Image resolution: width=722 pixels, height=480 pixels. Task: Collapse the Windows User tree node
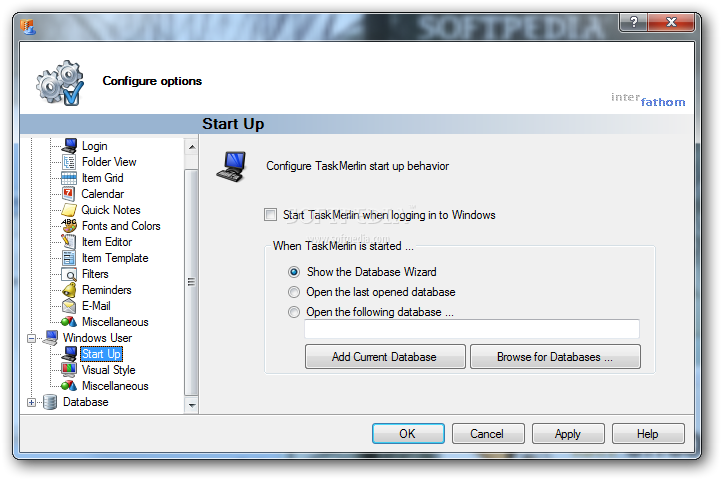coord(31,338)
